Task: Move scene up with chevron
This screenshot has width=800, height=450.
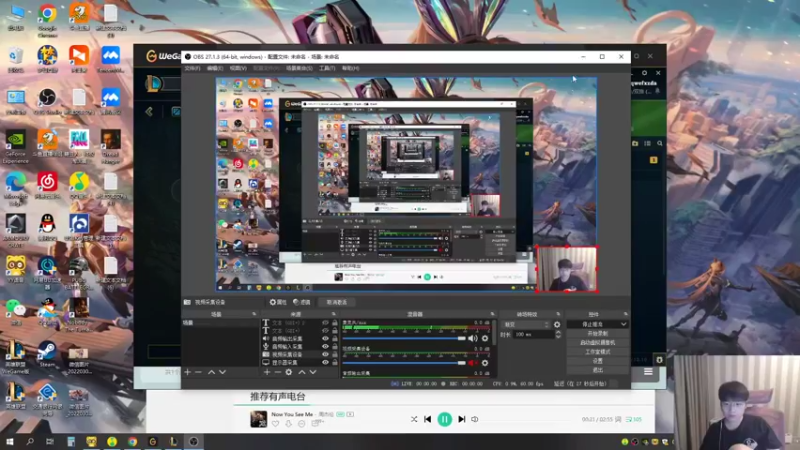Action: pyautogui.click(x=211, y=372)
